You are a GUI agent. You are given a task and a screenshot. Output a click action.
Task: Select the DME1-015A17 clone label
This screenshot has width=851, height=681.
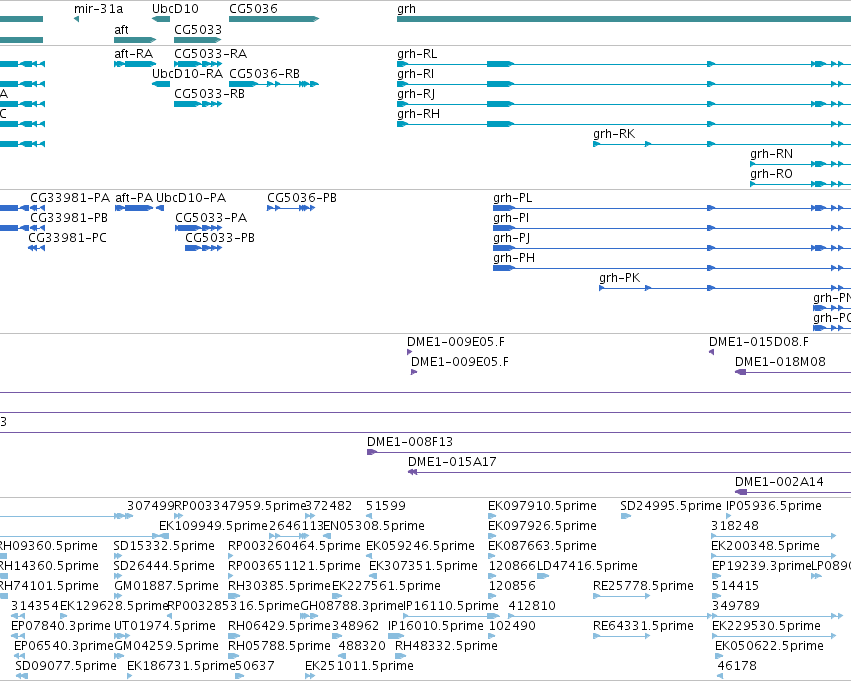[x=452, y=462]
